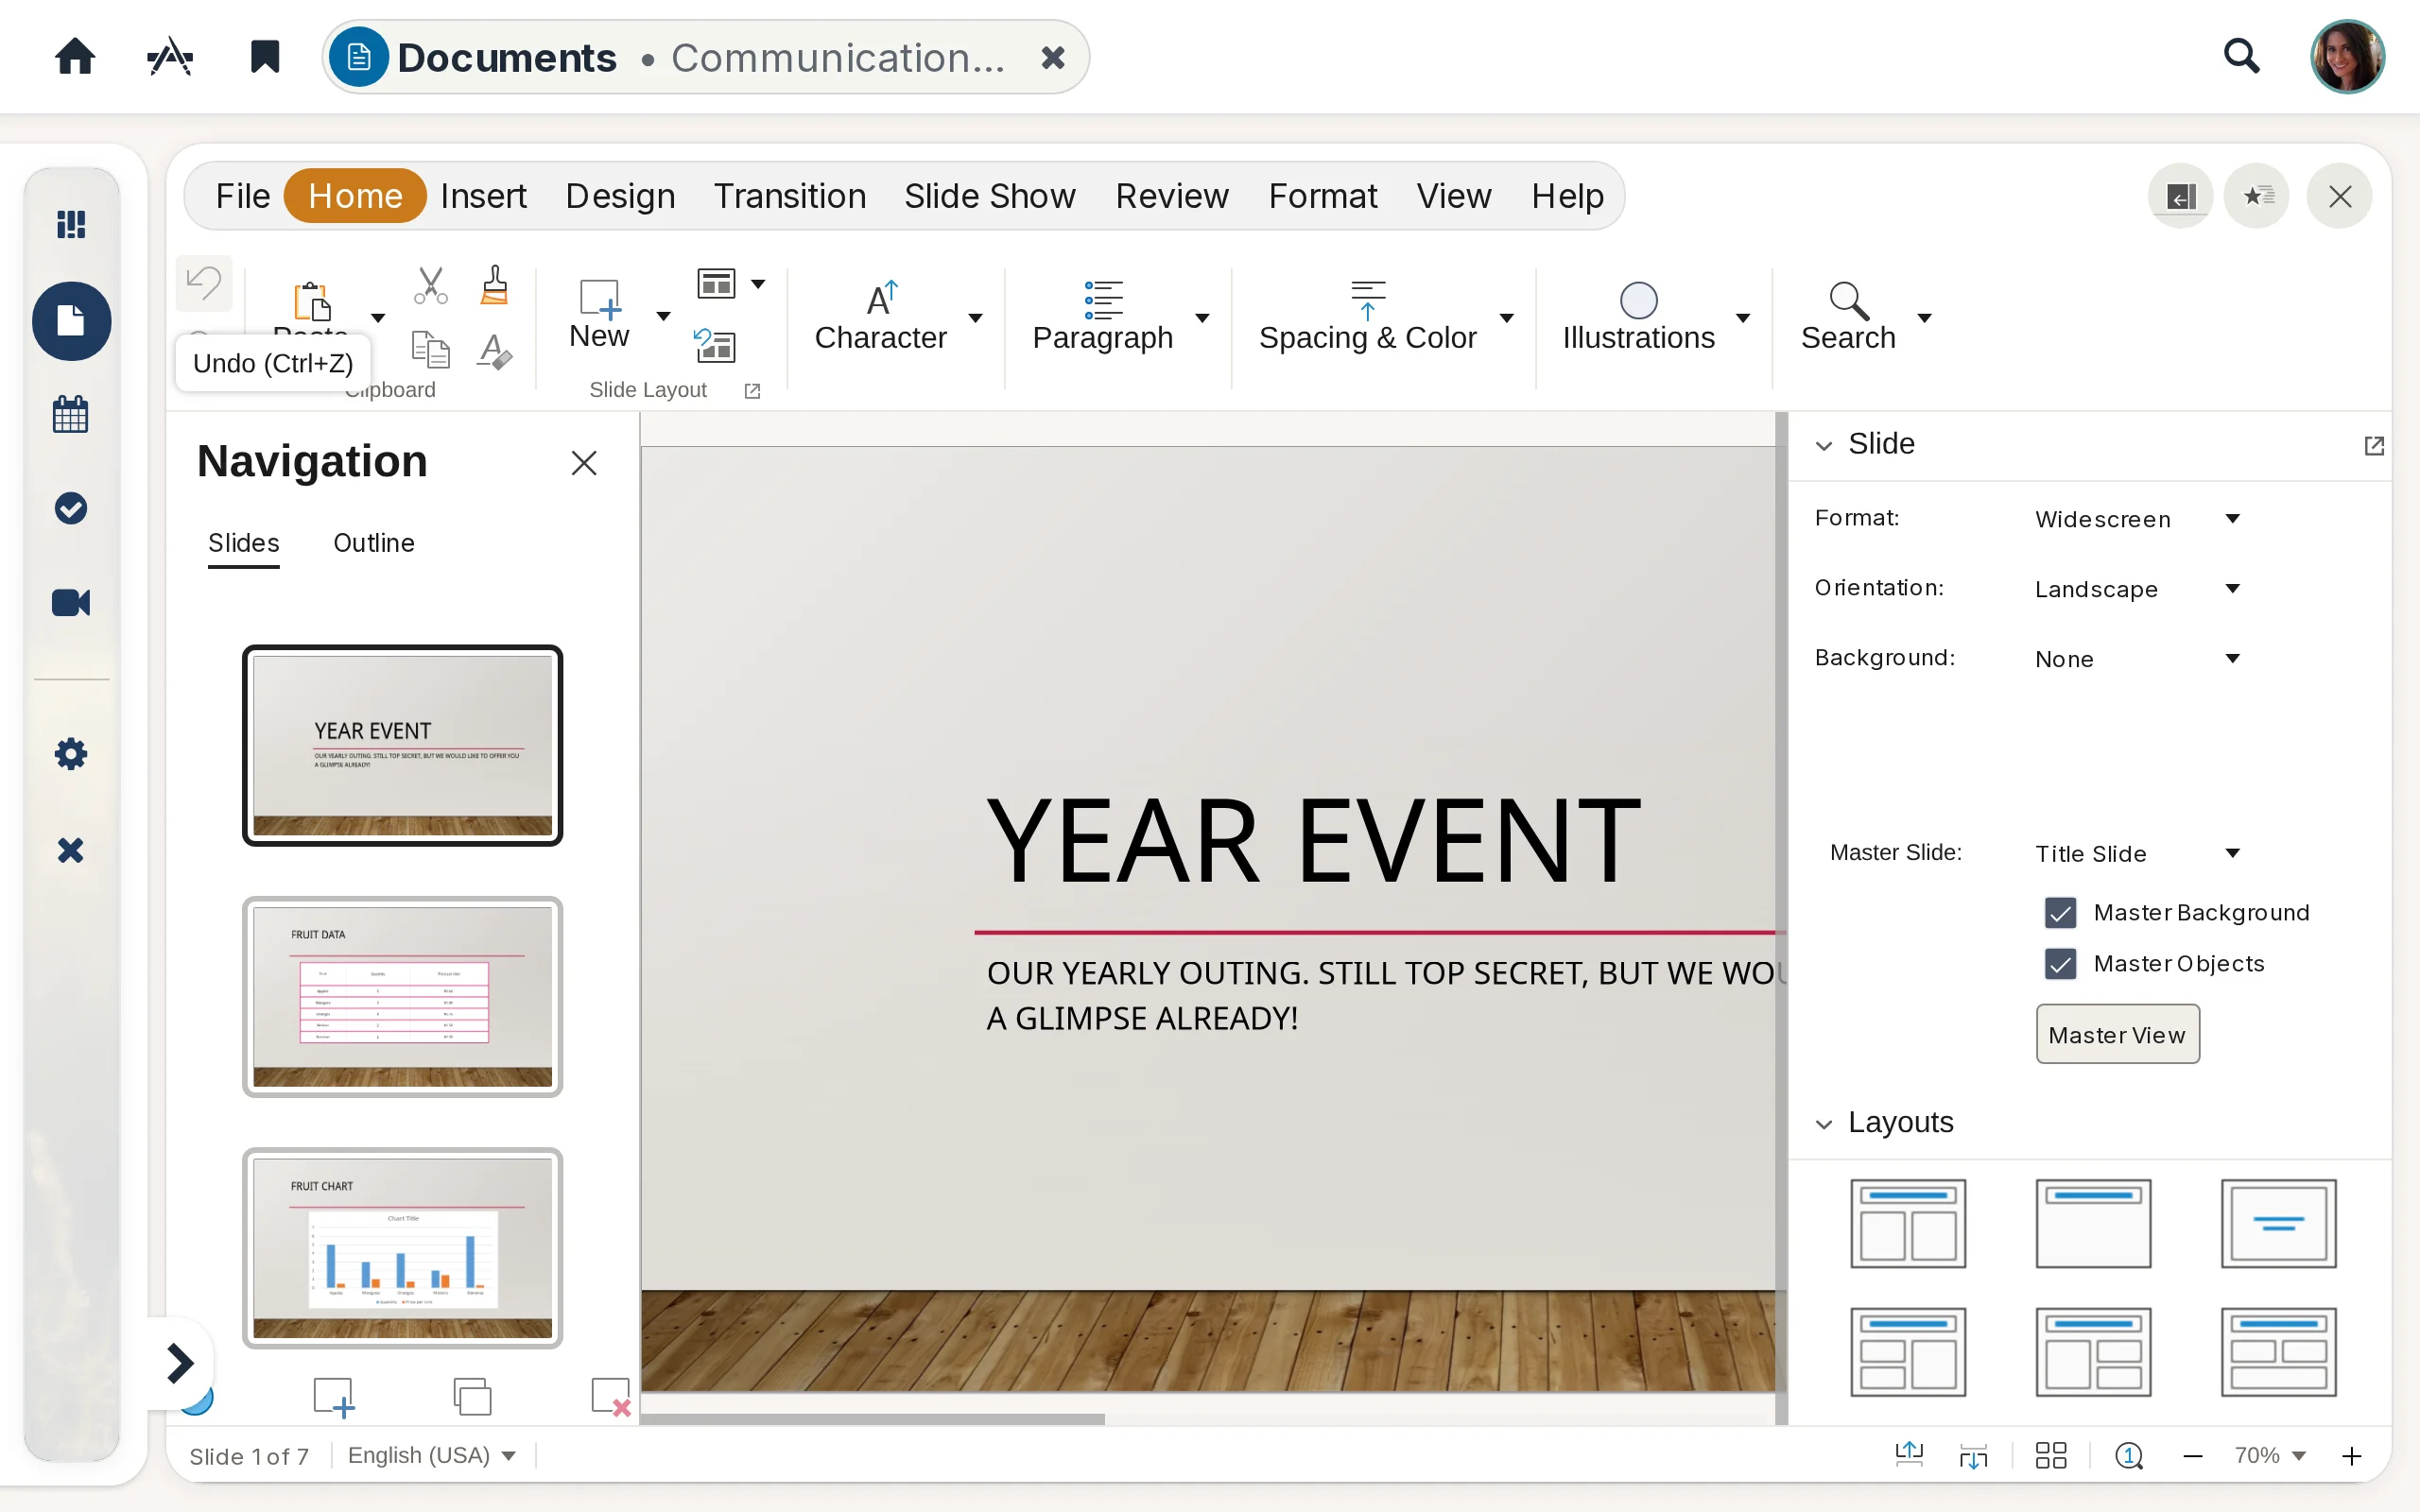This screenshot has height=1512, width=2420.
Task: Click the Home house icon
Action: [x=75, y=57]
